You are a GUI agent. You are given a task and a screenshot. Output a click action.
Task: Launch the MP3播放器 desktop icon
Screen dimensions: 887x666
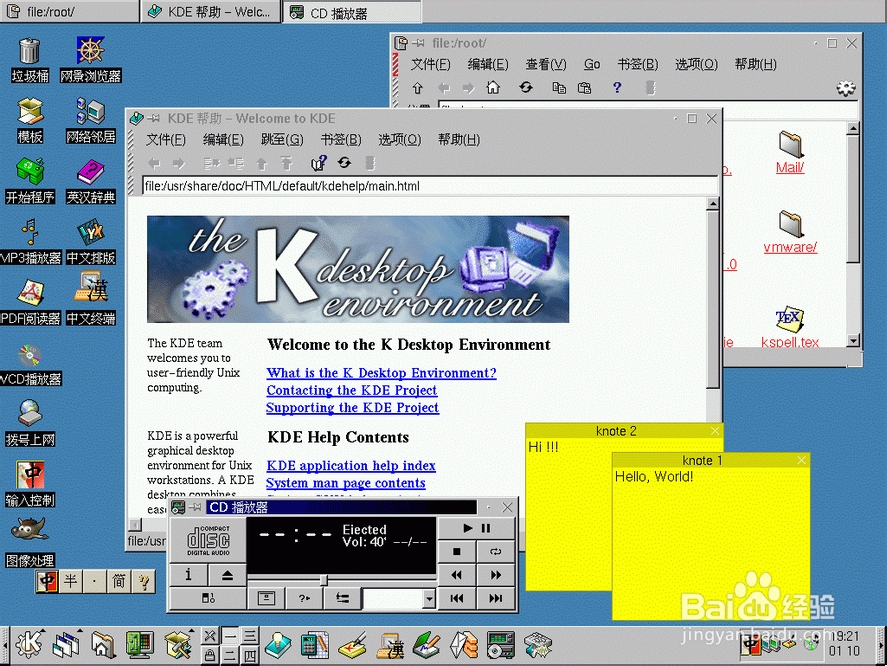click(31, 242)
